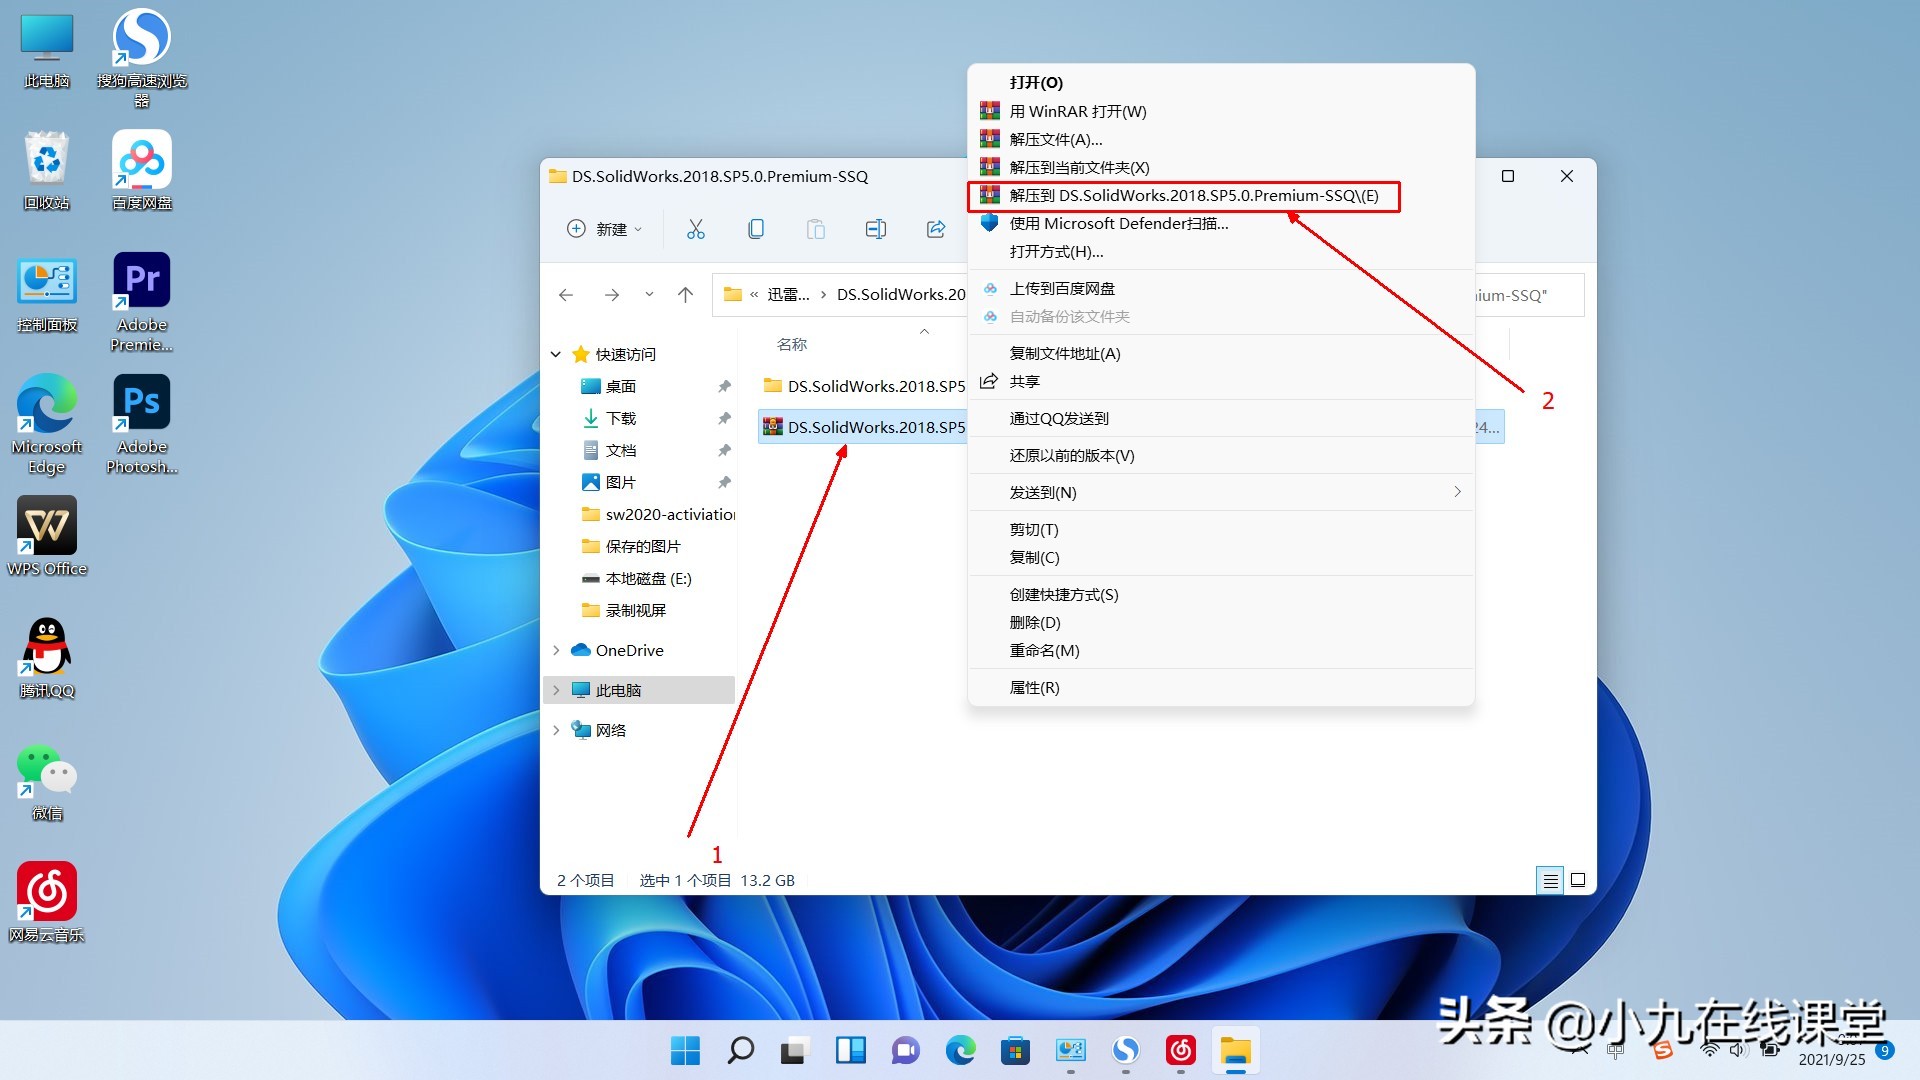
Task: Switch to details view in the status bar
Action: click(x=1550, y=880)
